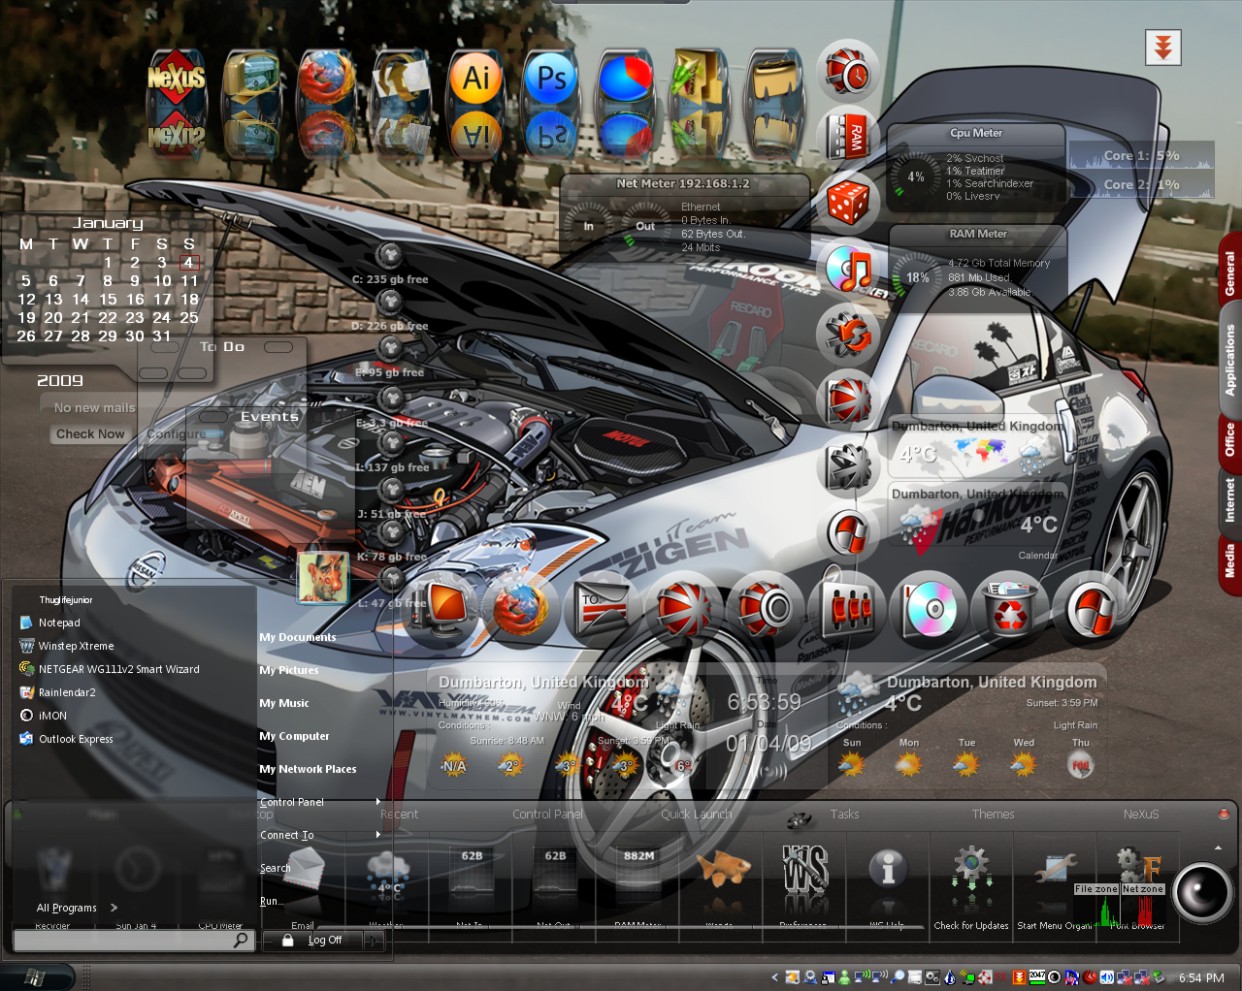Switch to the Internet side tab

[1230, 500]
